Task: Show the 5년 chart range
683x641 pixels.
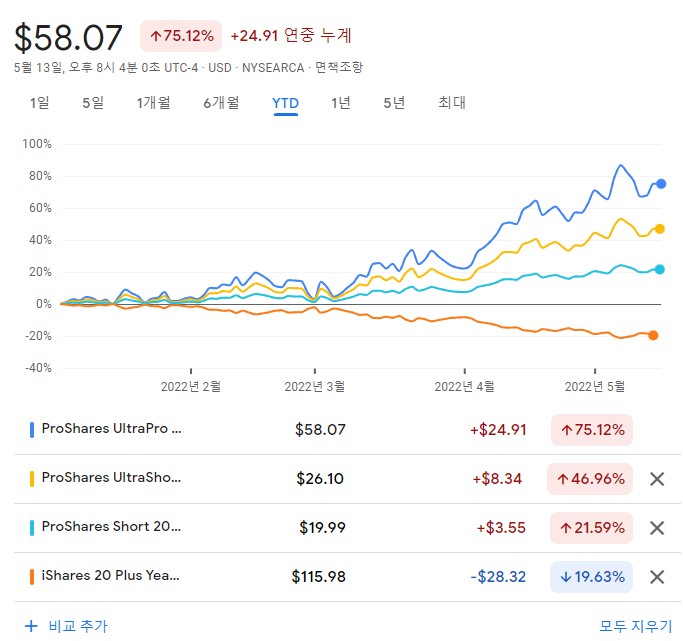Action: pyautogui.click(x=394, y=103)
